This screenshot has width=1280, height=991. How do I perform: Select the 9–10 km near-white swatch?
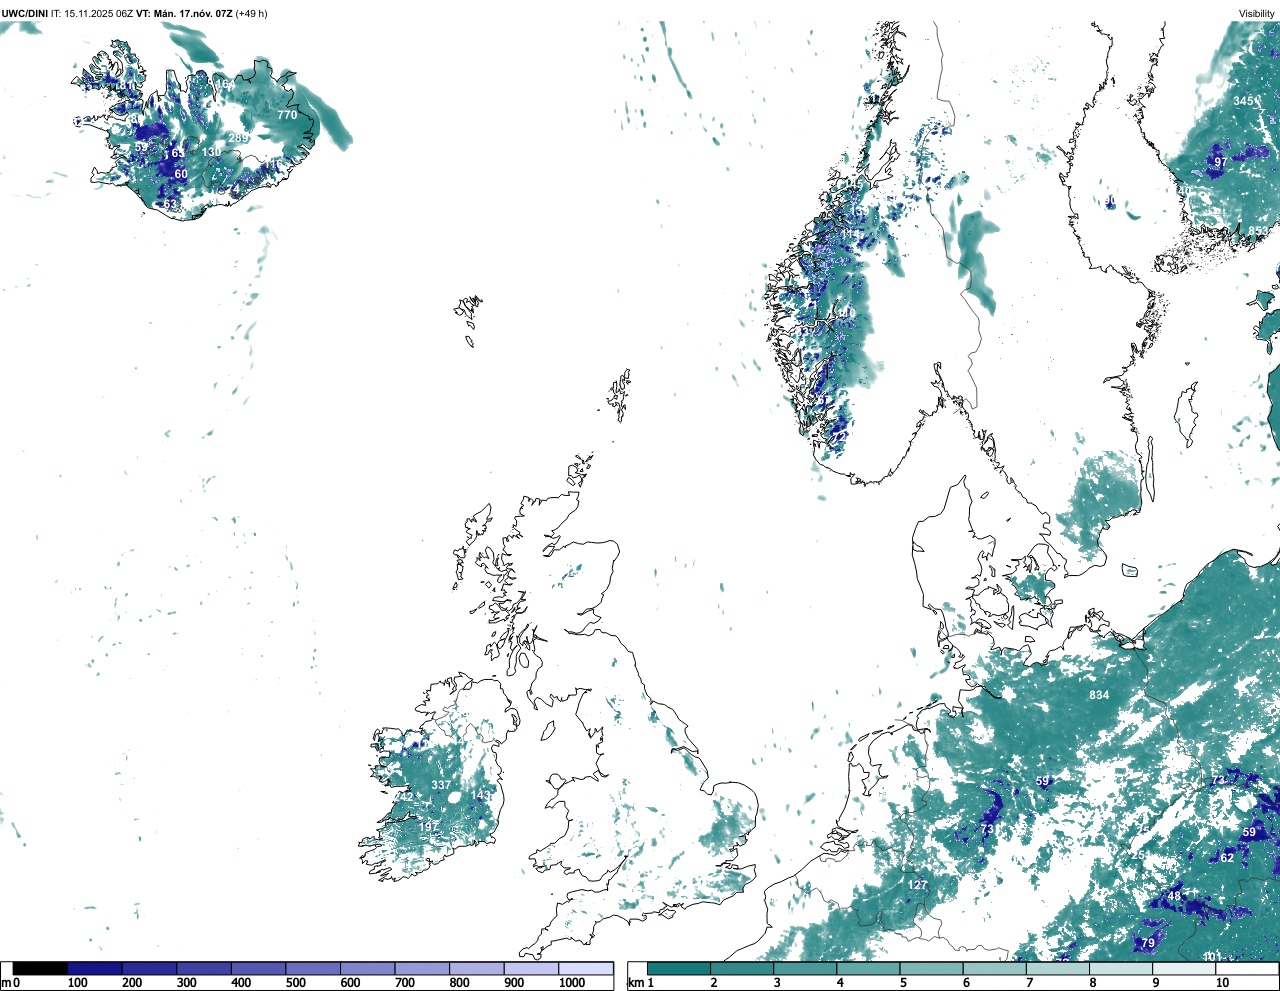click(1183, 969)
